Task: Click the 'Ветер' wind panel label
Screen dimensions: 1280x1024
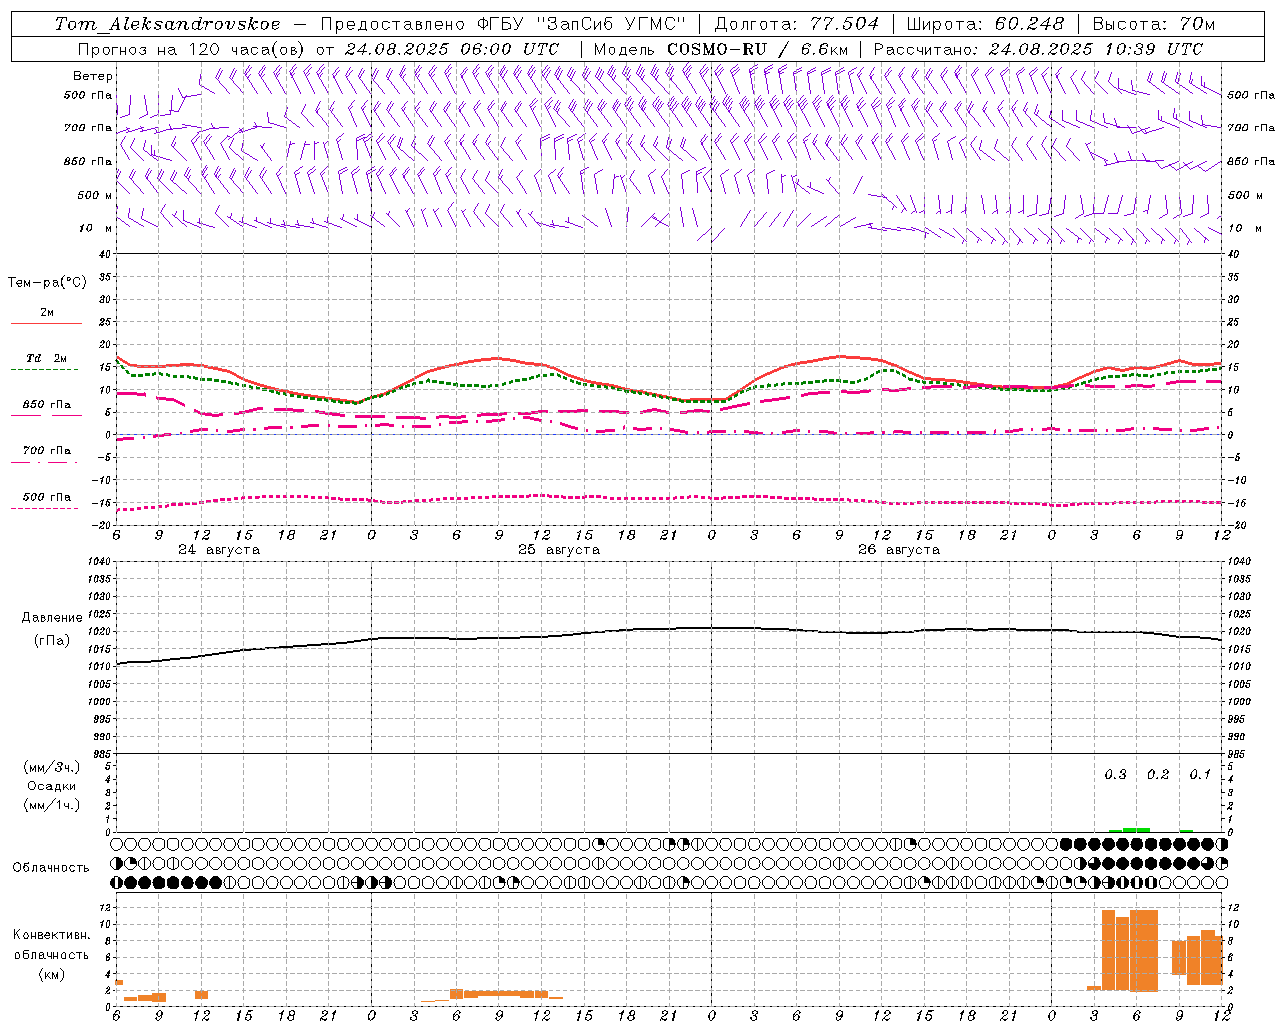Action: [x=93, y=76]
